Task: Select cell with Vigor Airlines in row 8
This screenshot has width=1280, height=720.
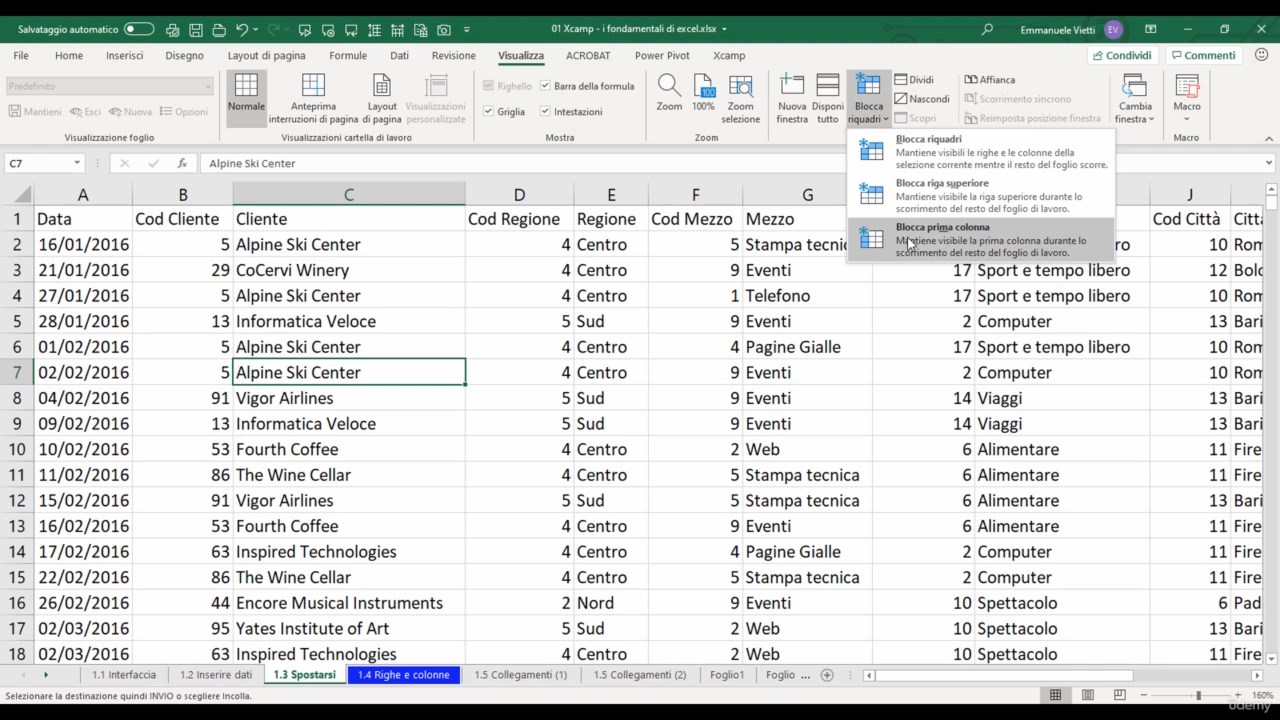Action: pyautogui.click(x=348, y=398)
